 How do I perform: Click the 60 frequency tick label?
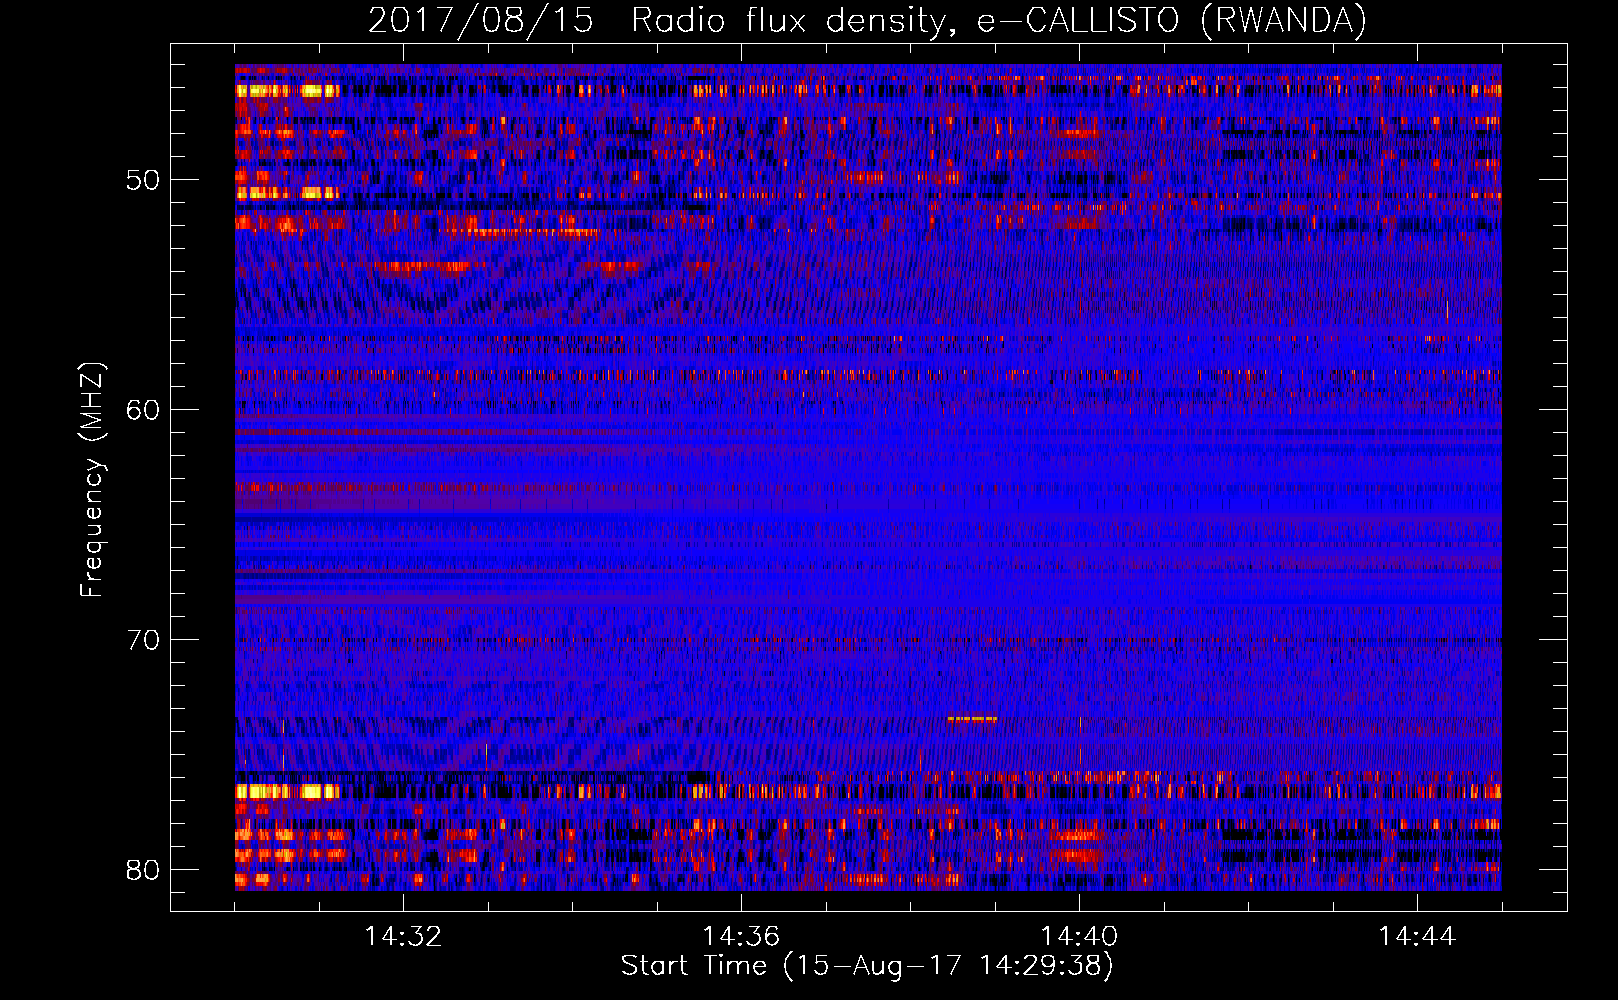tap(143, 410)
